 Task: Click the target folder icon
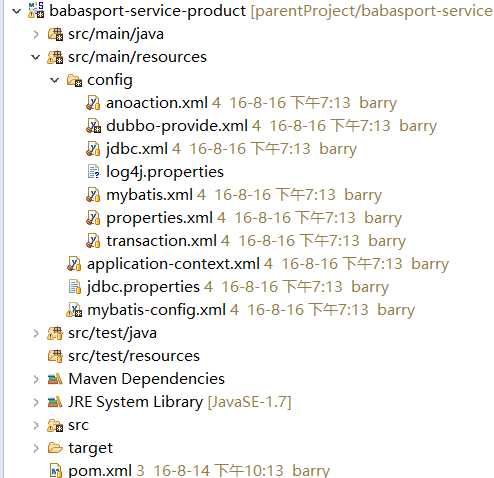(x=55, y=448)
